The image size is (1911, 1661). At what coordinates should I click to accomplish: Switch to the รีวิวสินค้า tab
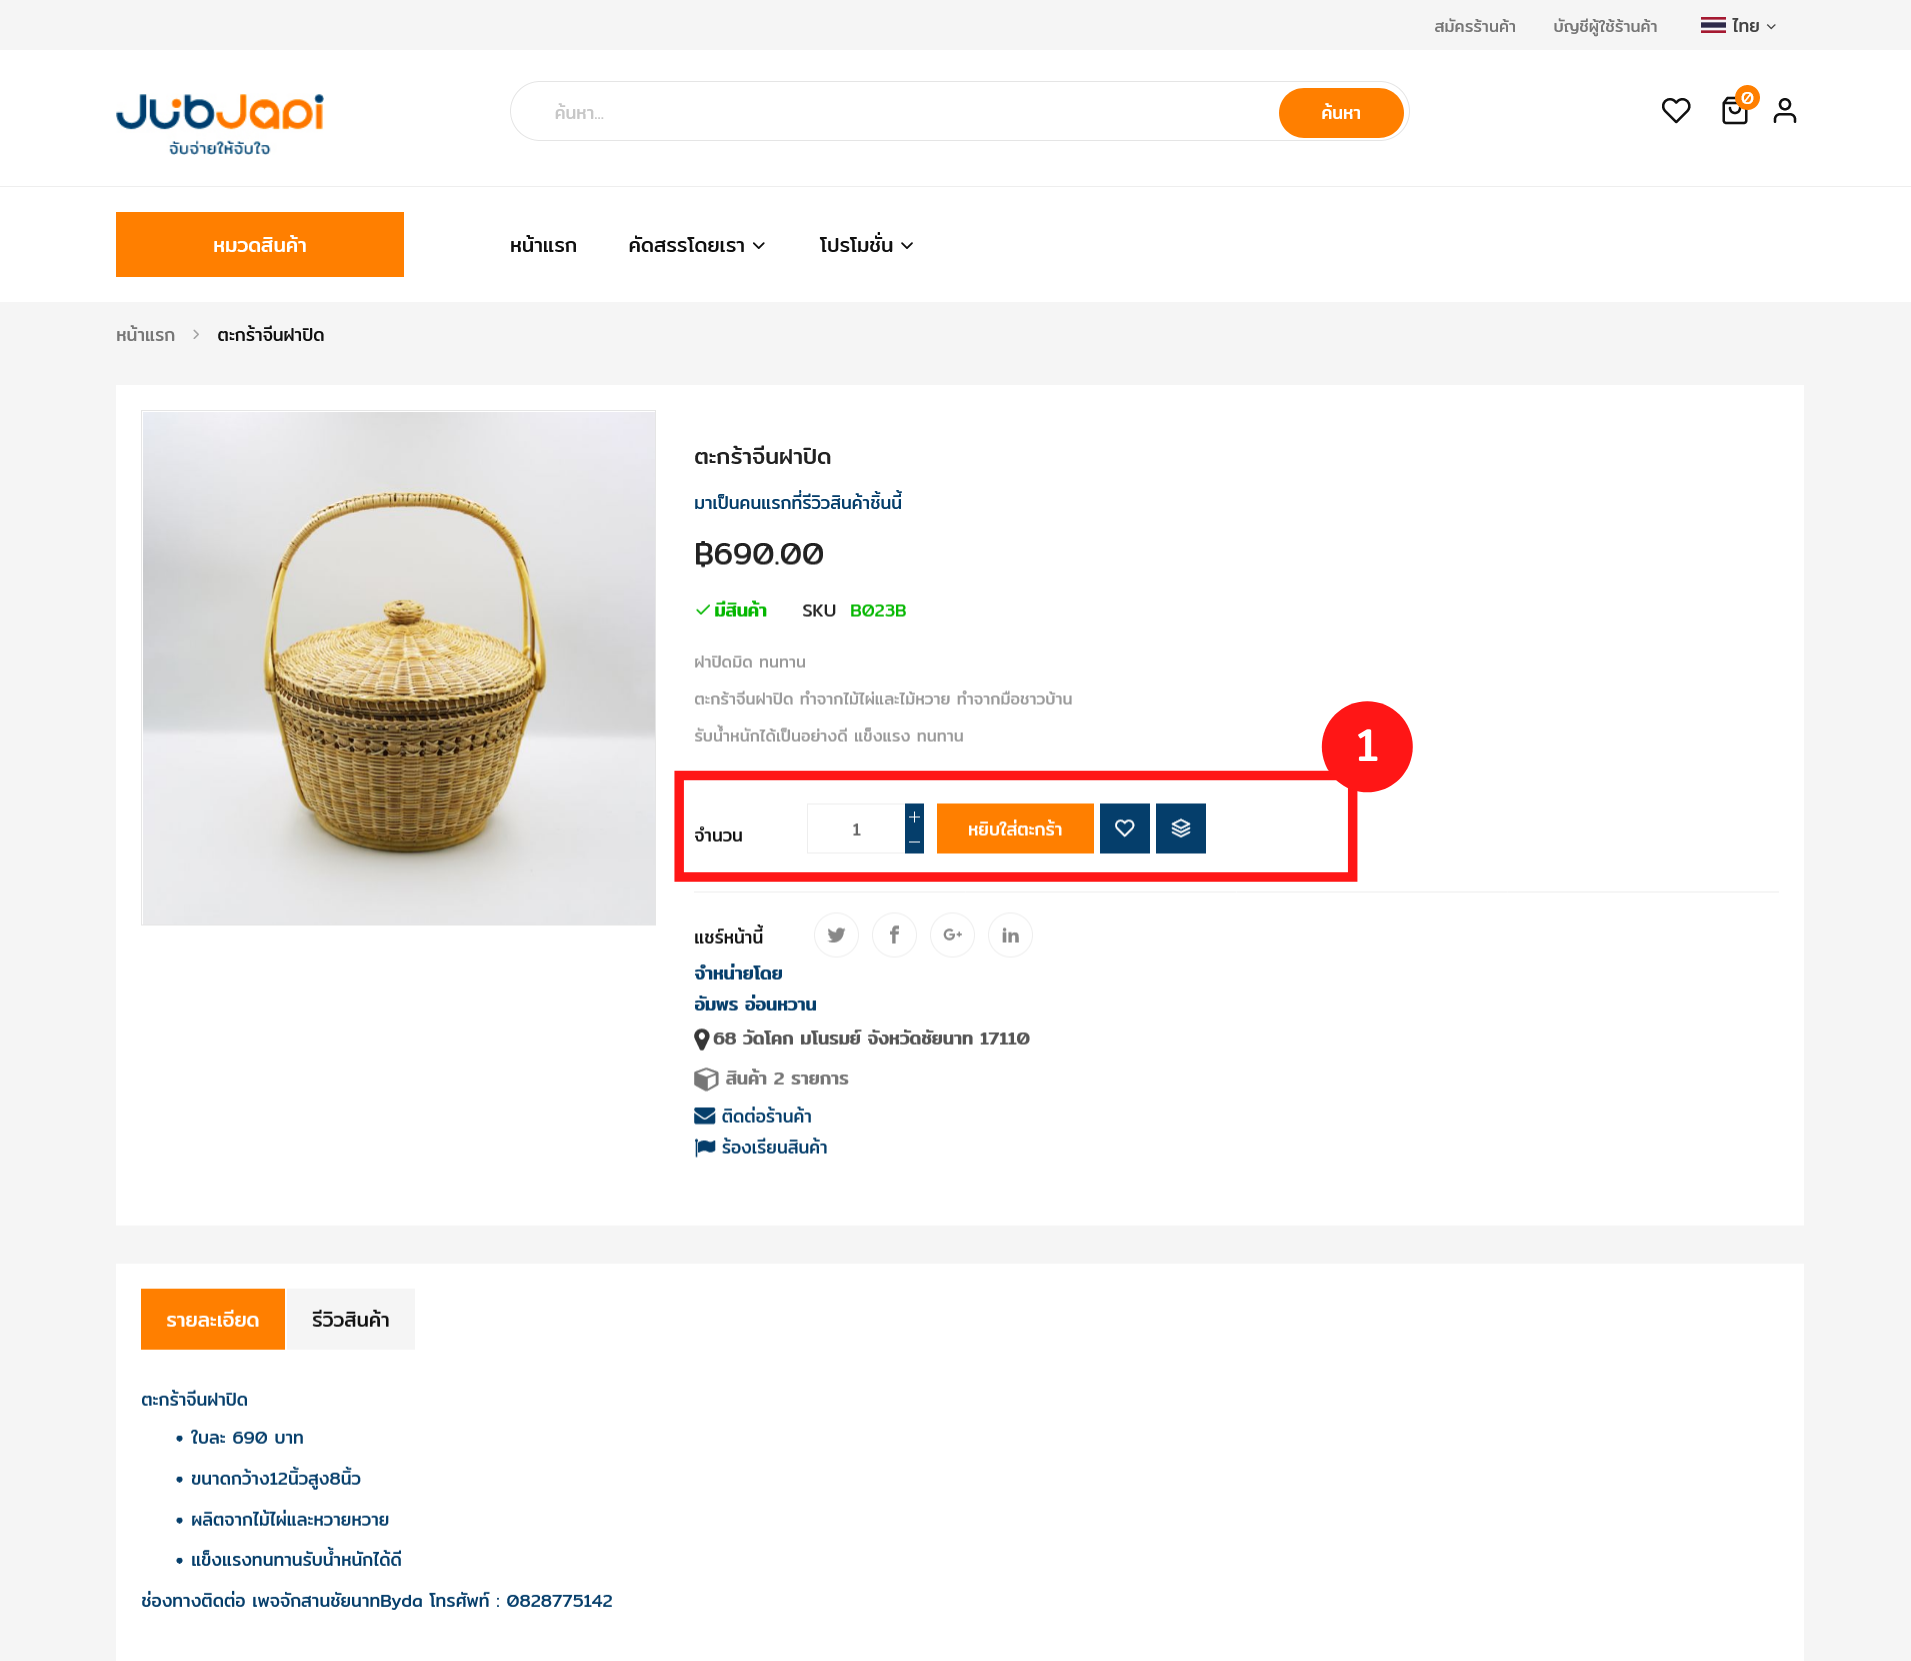[350, 1319]
